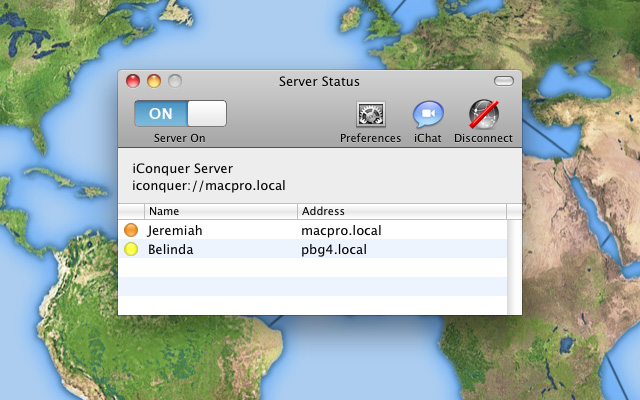
Task: Open Preferences from the toolbar
Action: pos(371,114)
